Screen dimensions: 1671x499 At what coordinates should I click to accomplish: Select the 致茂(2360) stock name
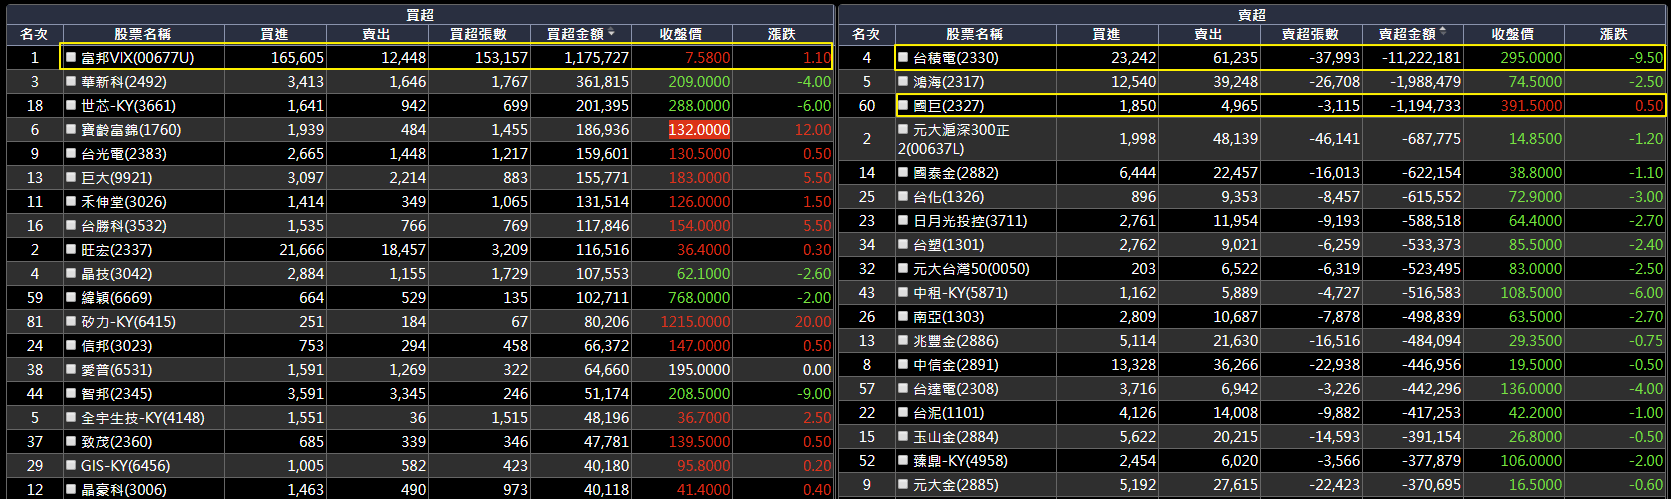click(x=117, y=441)
